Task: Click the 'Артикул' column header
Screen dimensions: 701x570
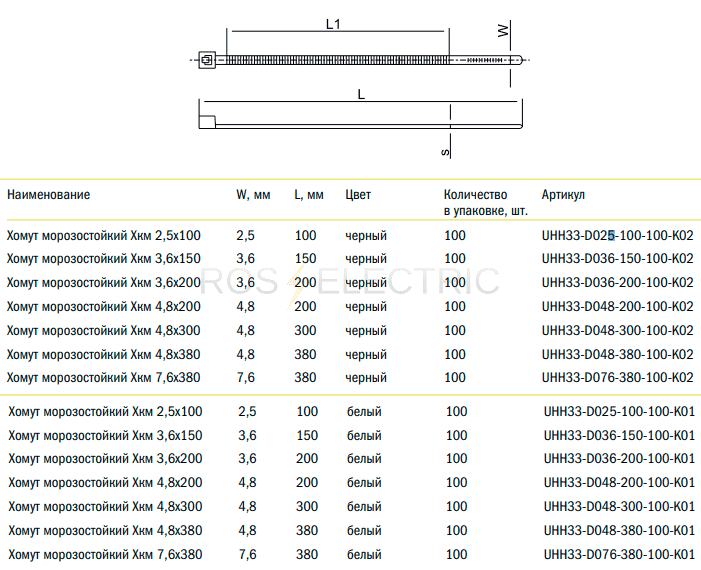Action: (x=563, y=195)
